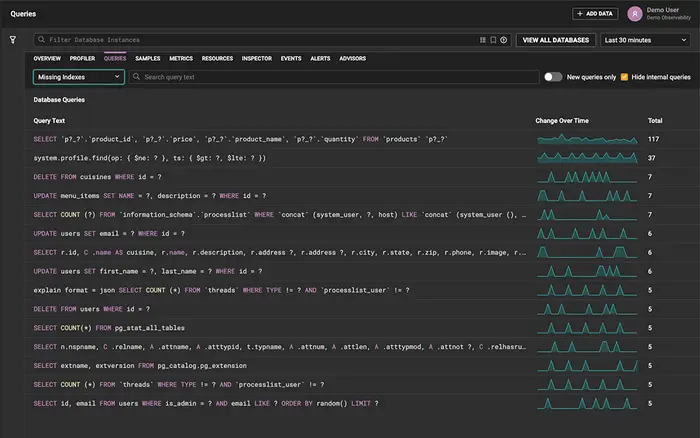Click View All Databases button
The height and width of the screenshot is (438, 700).
(x=556, y=40)
